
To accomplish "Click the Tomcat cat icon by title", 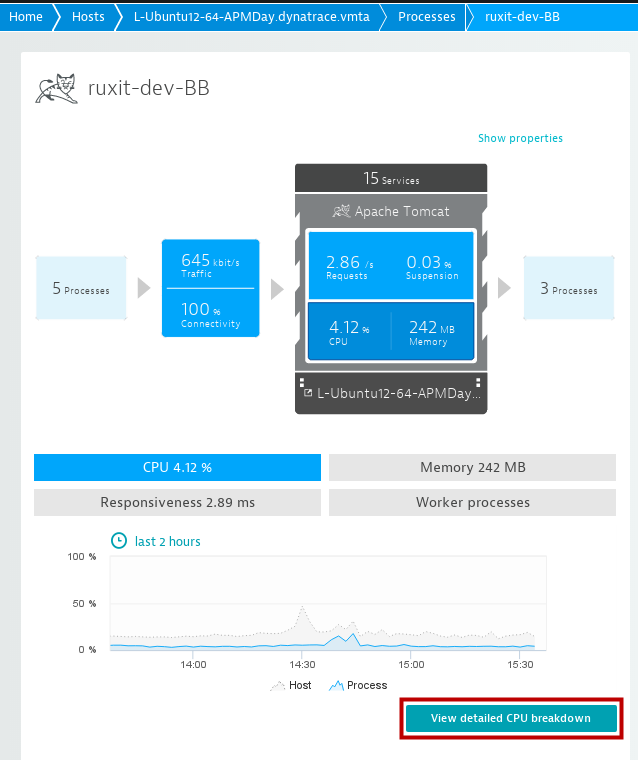I will point(57,88).
